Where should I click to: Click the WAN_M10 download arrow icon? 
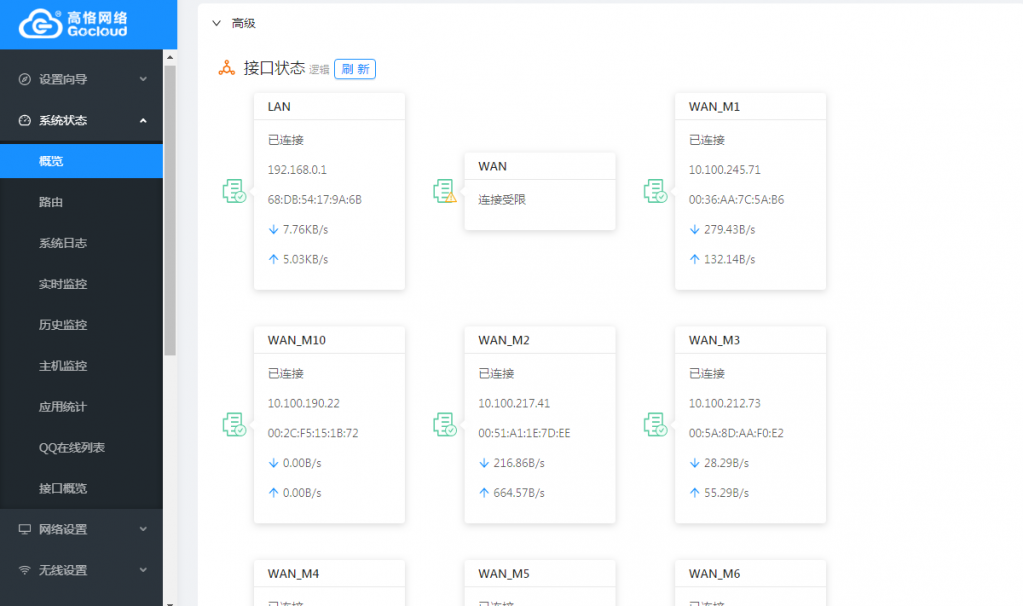(273, 463)
